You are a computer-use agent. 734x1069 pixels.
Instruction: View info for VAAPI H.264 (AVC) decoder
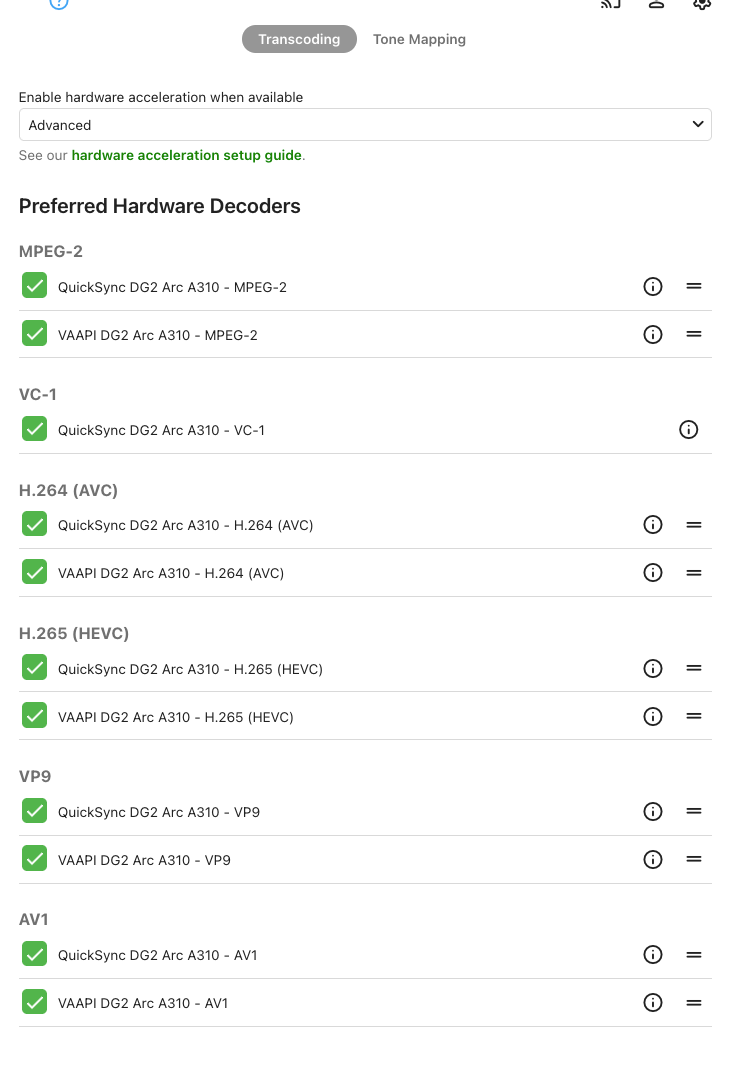pos(652,573)
